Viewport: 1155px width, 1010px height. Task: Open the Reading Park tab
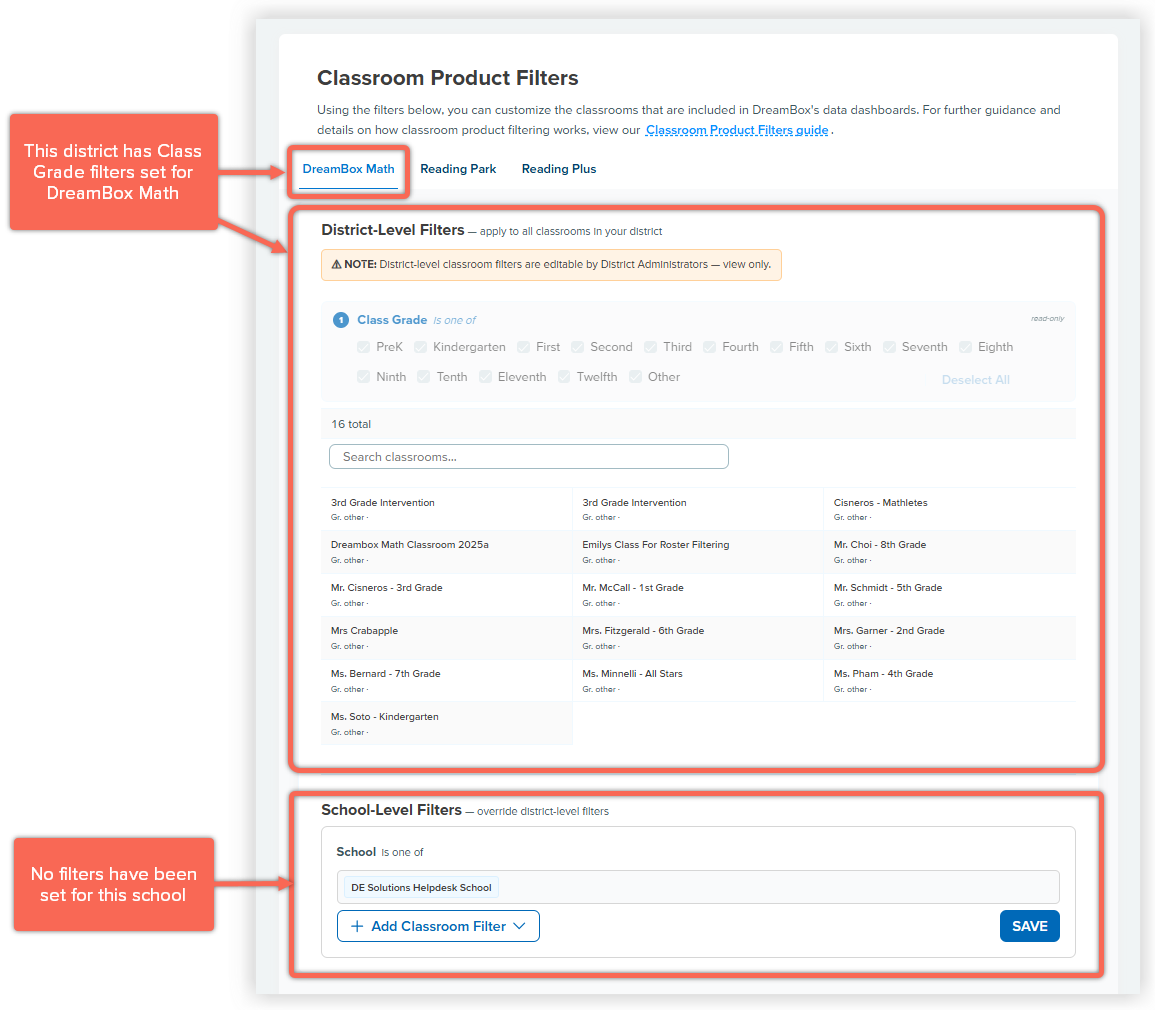(x=458, y=169)
